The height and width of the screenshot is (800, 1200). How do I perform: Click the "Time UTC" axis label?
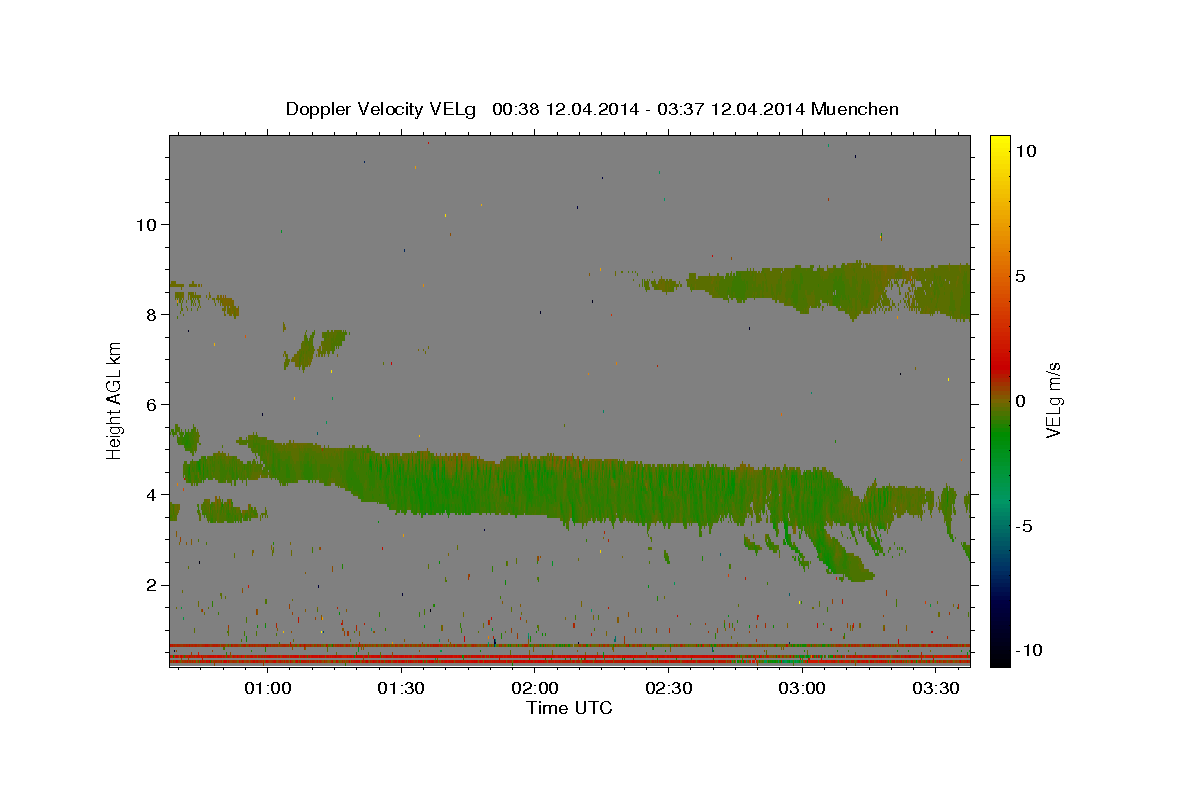tap(569, 708)
